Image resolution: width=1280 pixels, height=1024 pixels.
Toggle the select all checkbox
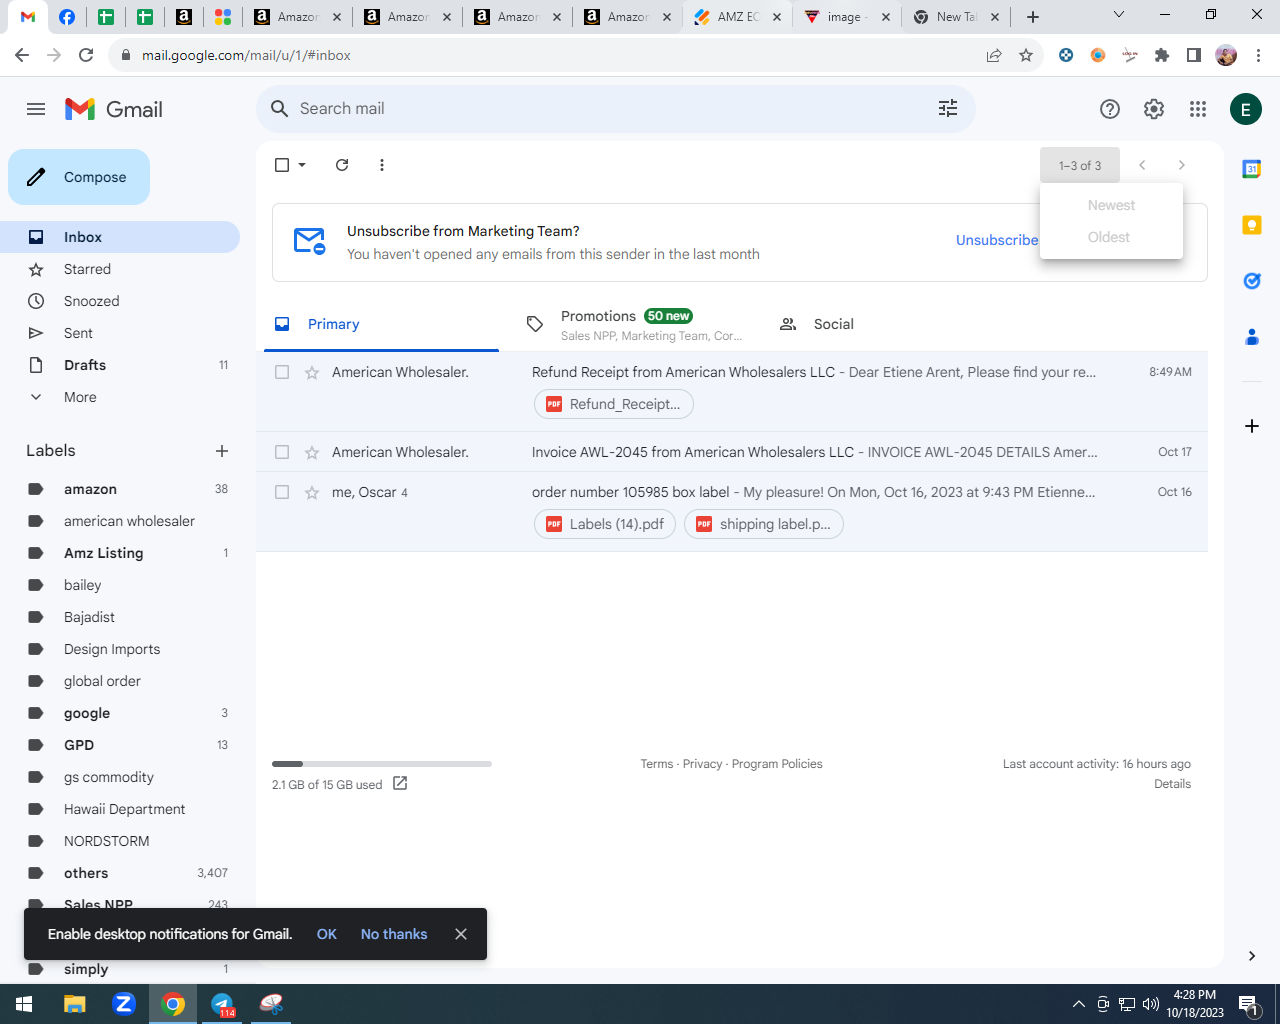point(282,165)
